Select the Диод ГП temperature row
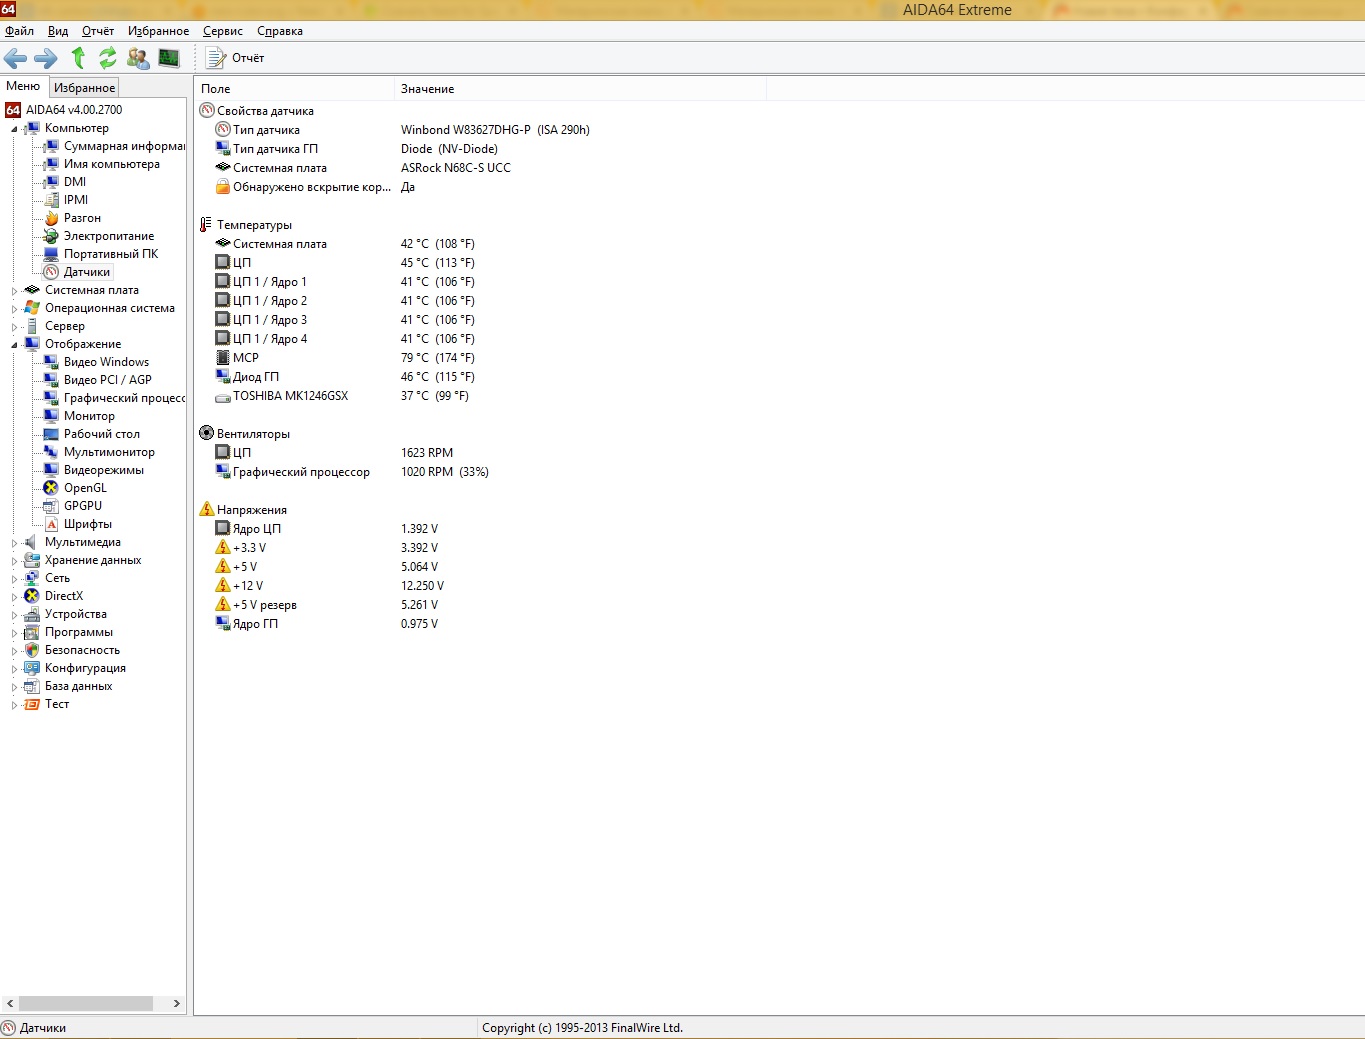Image resolution: width=1365 pixels, height=1039 pixels. point(345,377)
